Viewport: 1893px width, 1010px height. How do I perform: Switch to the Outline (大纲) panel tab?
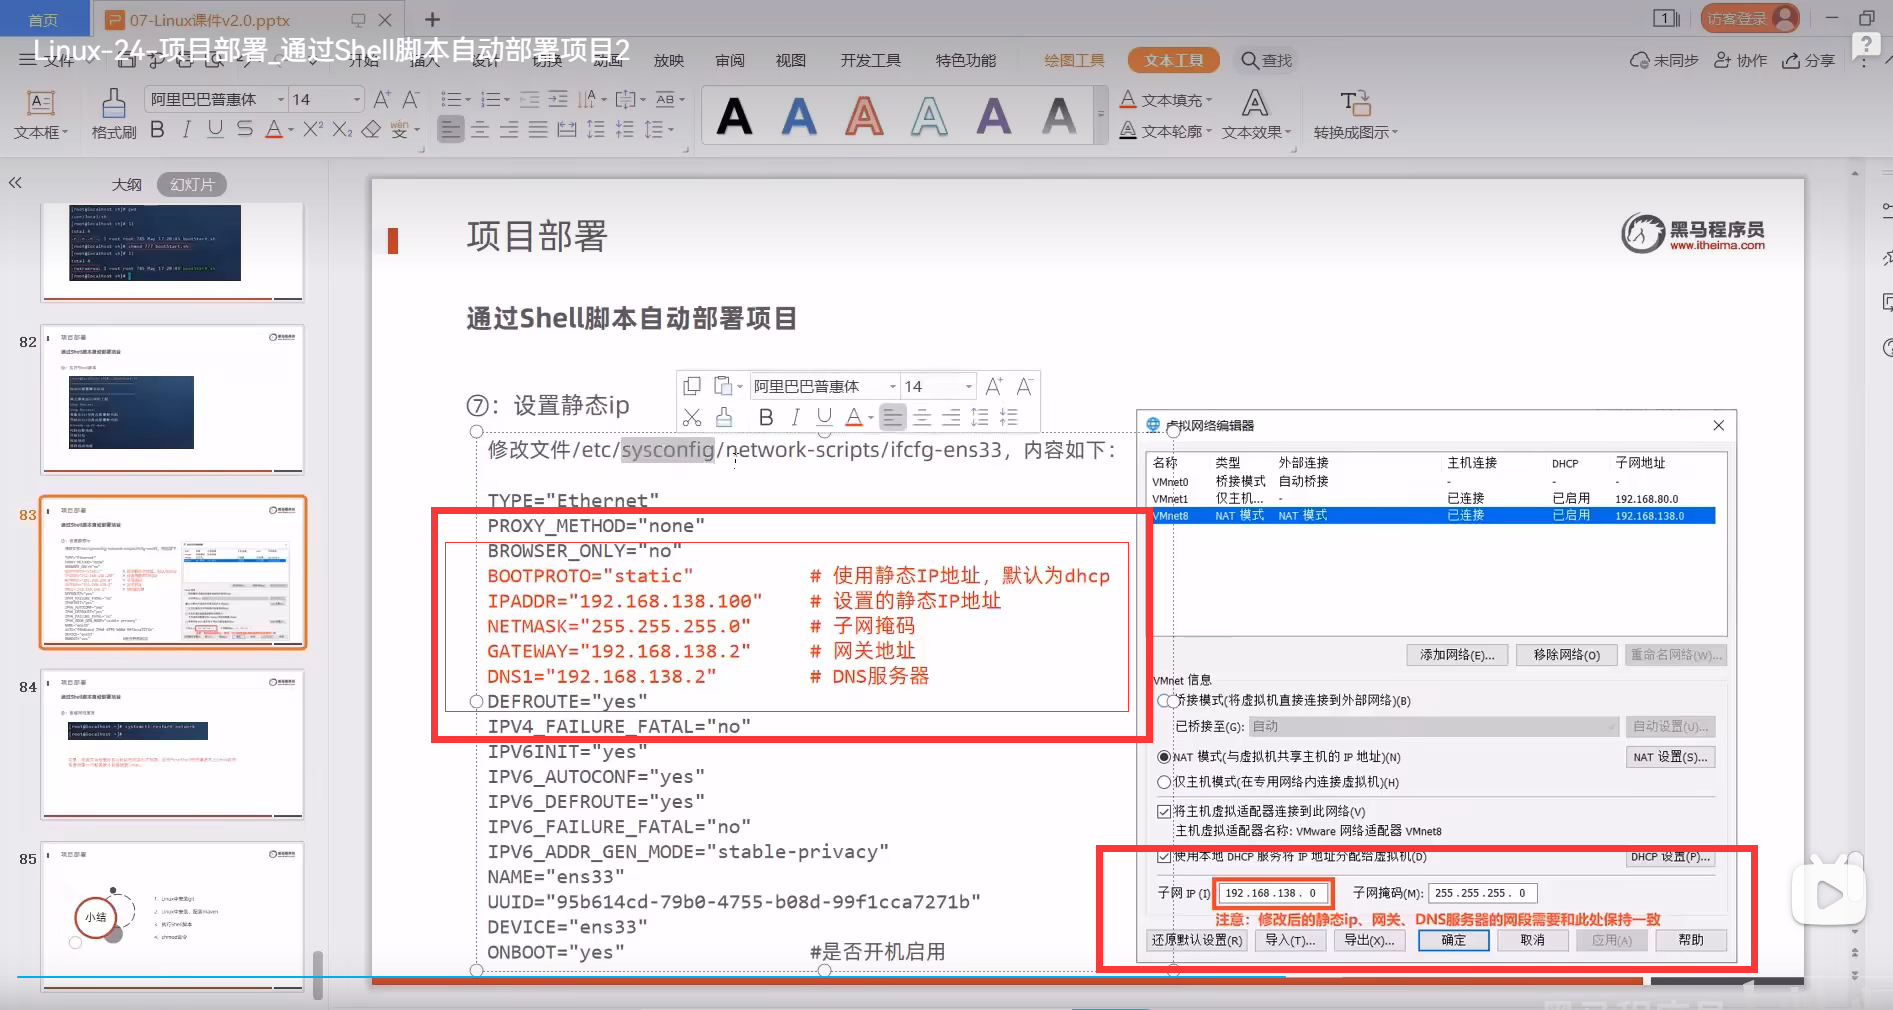point(126,185)
